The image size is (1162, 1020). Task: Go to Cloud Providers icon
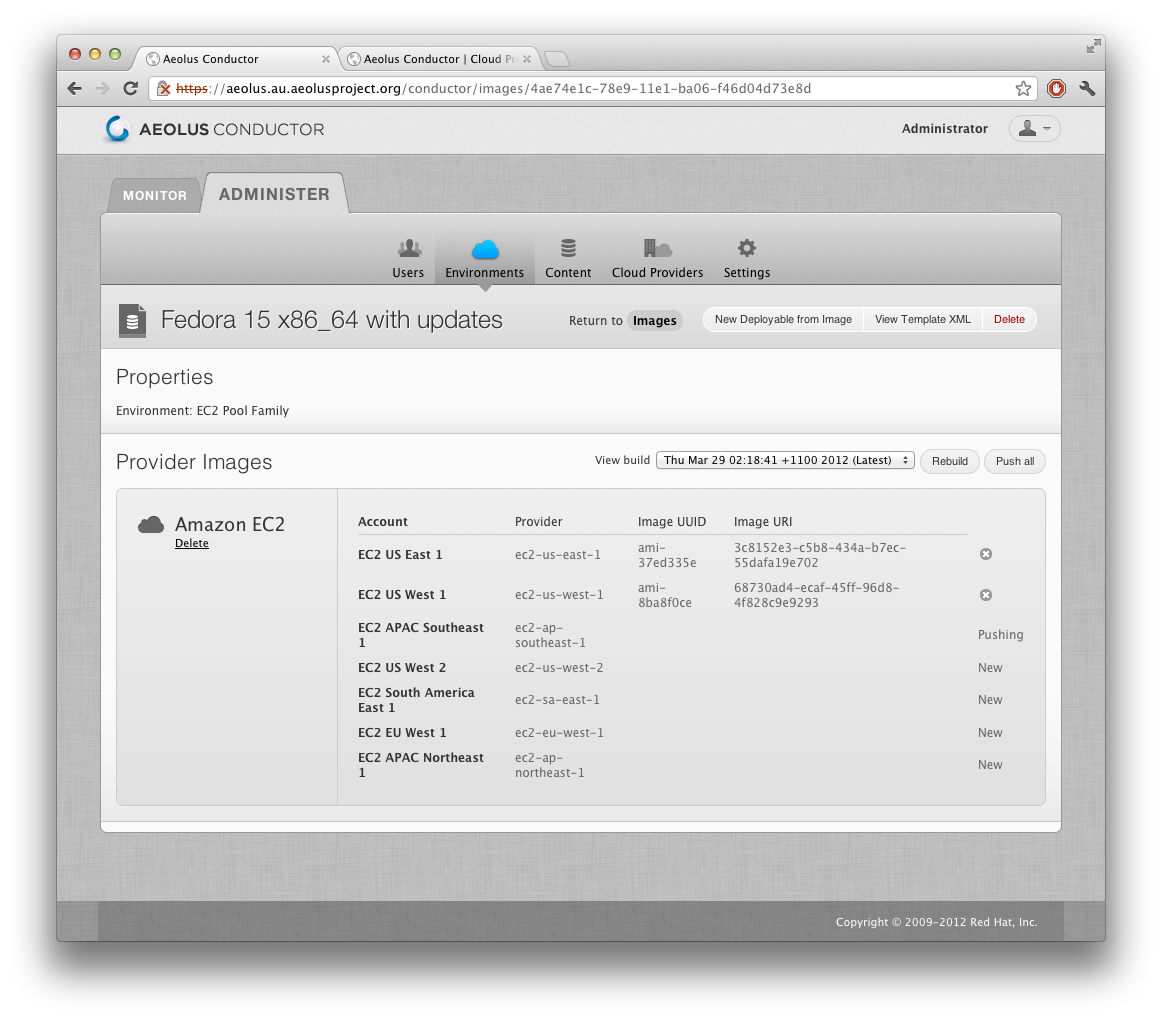click(x=657, y=248)
